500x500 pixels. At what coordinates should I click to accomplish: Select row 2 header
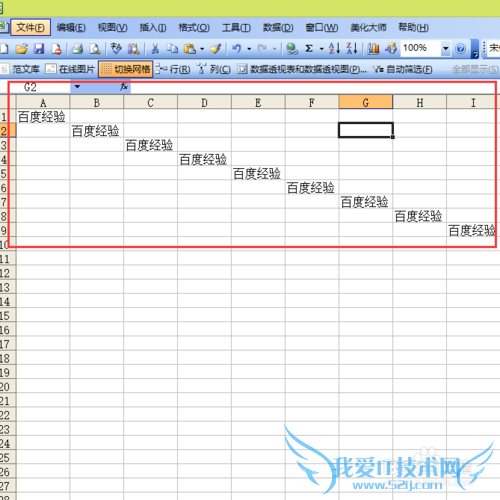pyautogui.click(x=8, y=130)
